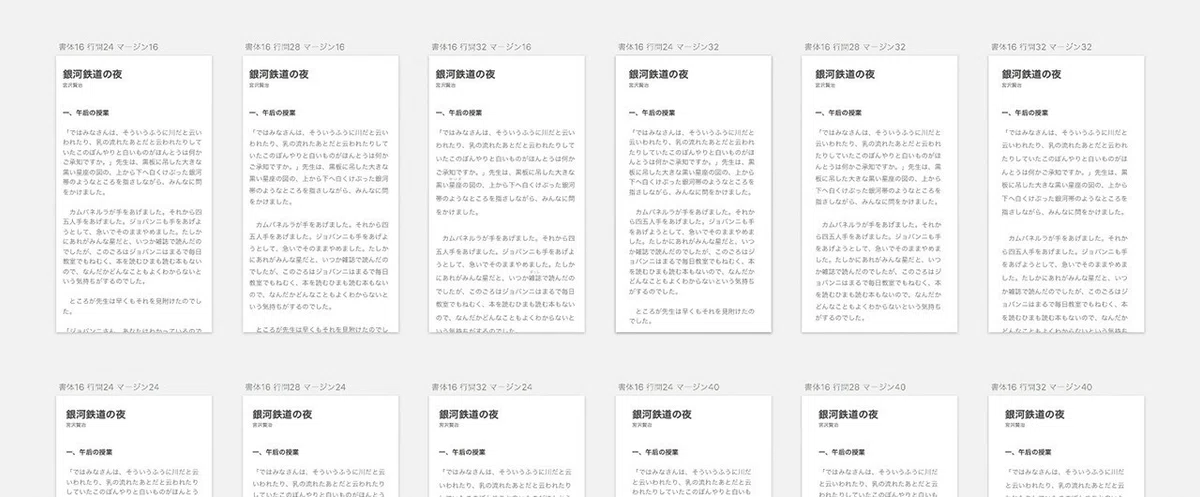This screenshot has height=497, width=1200.
Task: Select heading 一、午后の授業 in 行間24 マージン24 artboard
Action: [x=90, y=452]
